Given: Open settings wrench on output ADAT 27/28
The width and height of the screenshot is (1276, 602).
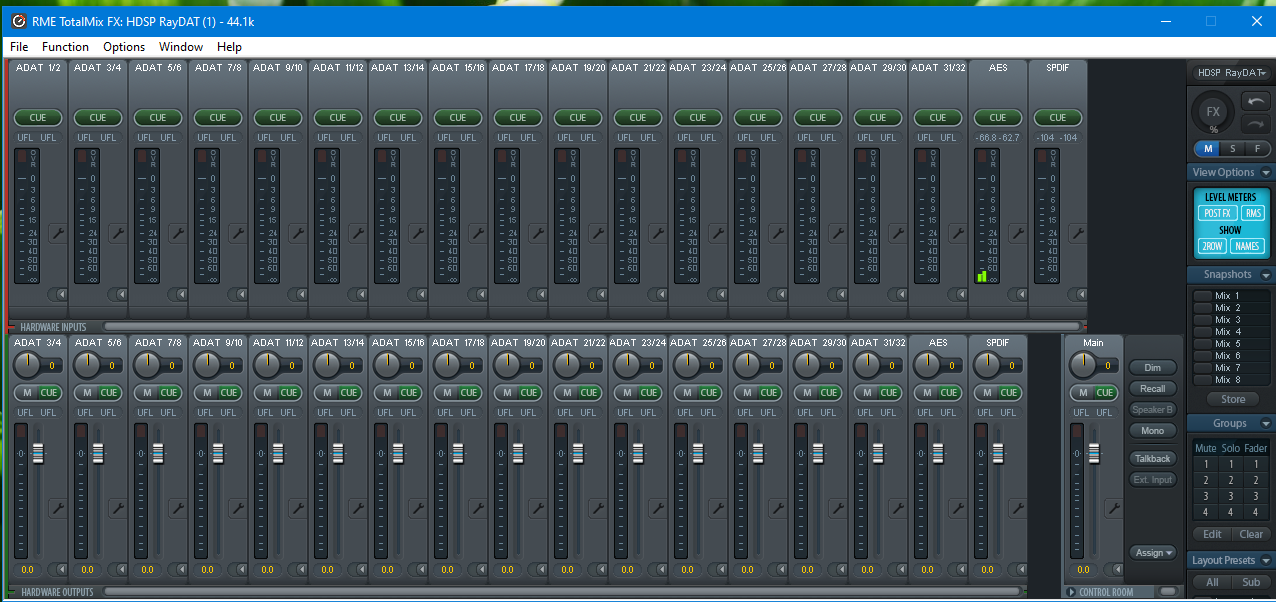Looking at the screenshot, I should point(777,508).
